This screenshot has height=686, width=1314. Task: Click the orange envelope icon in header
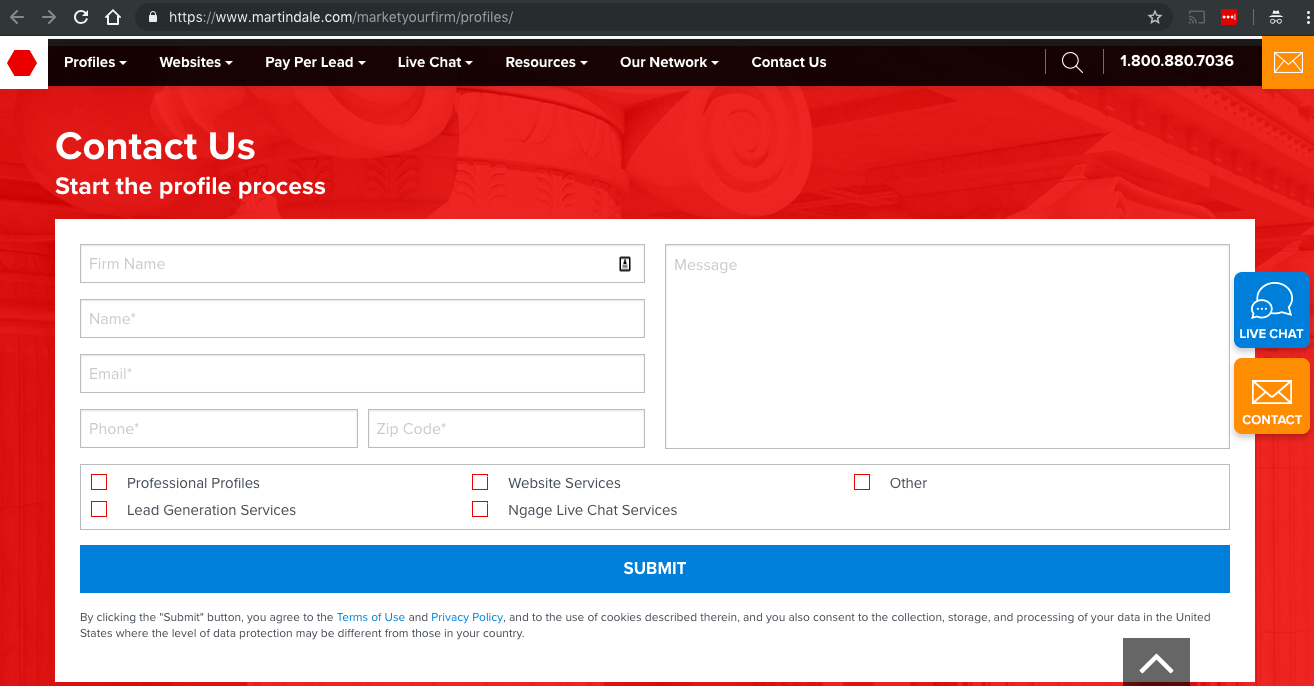[1288, 62]
